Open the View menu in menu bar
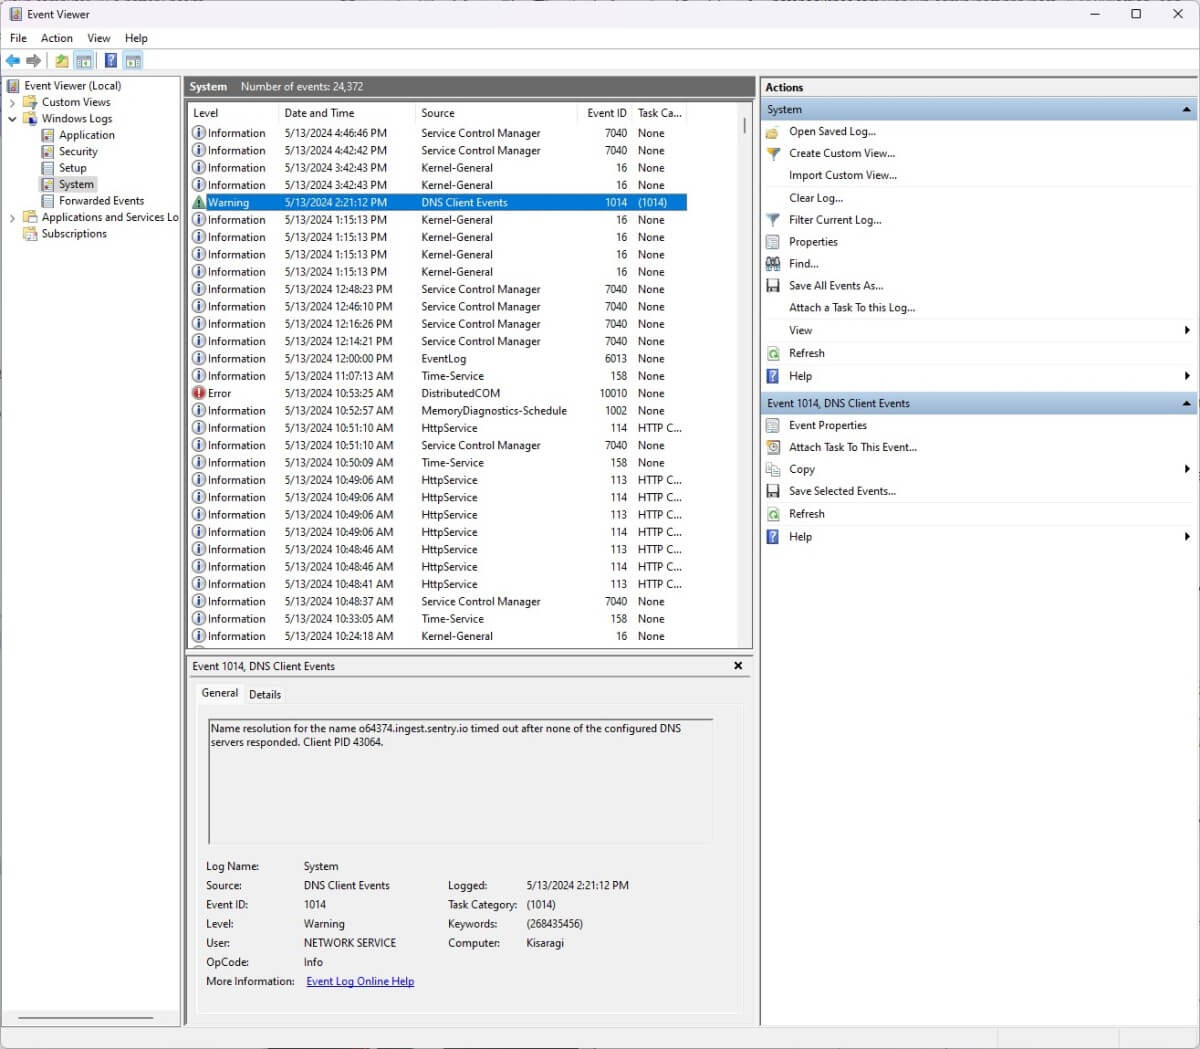 99,38
